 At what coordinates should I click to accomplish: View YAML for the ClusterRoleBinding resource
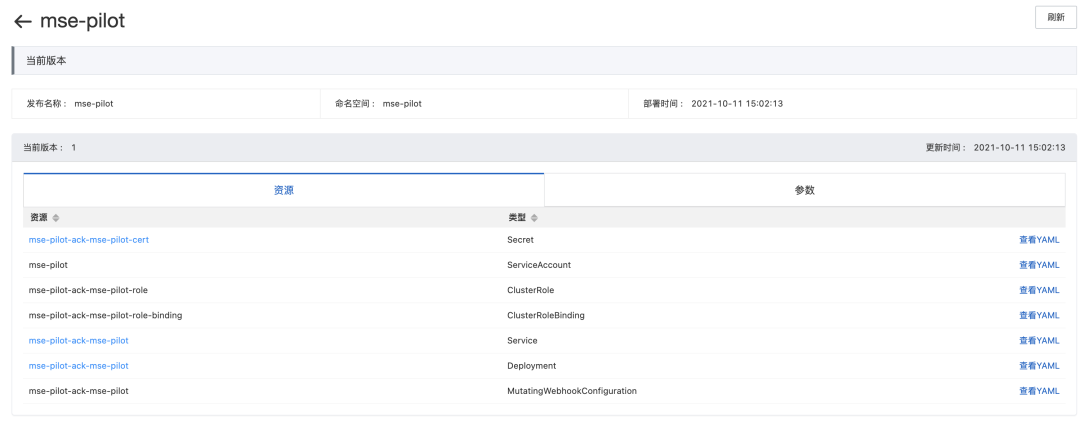[x=1038, y=315]
